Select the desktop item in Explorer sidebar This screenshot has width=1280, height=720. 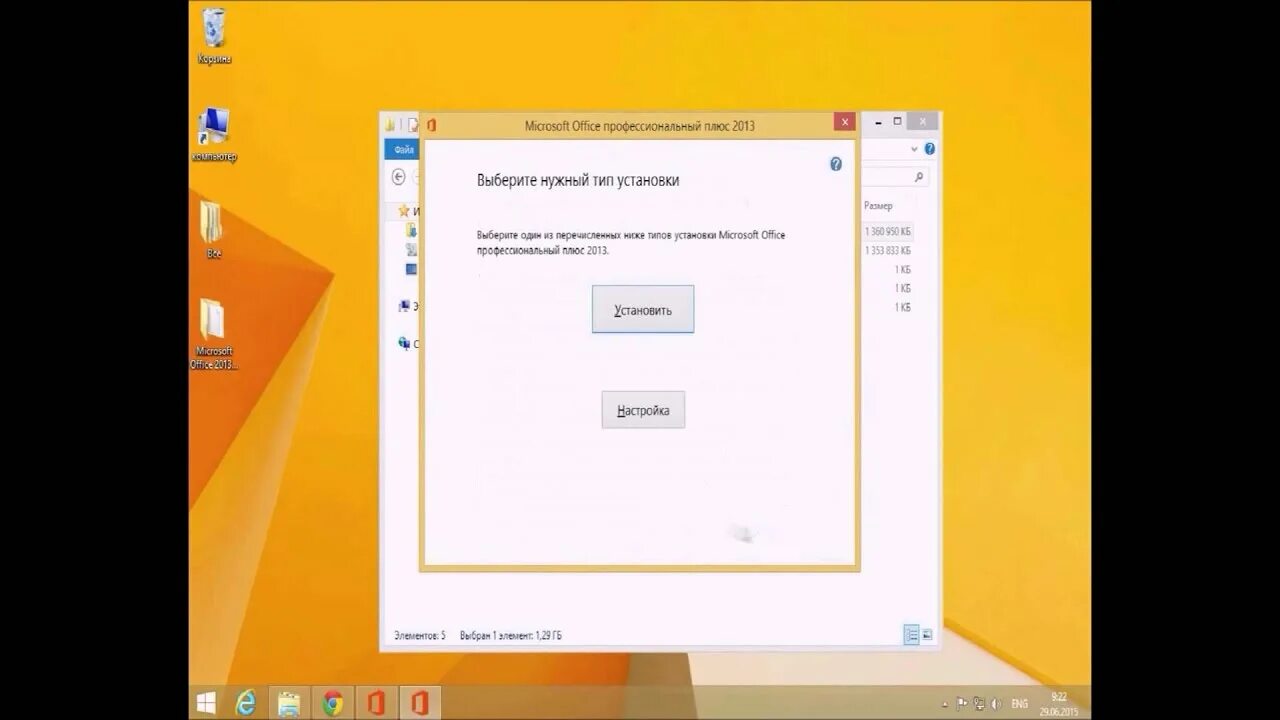(411, 269)
